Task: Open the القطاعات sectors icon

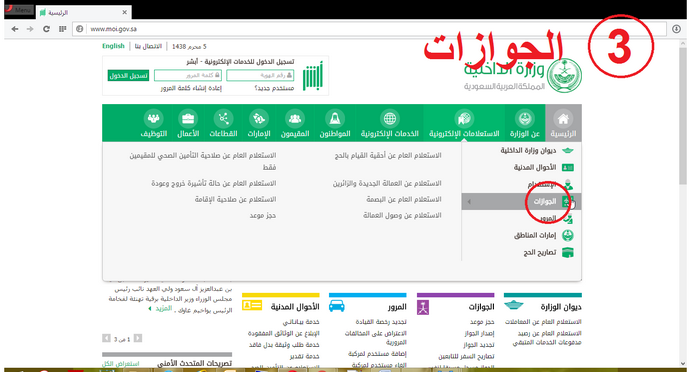Action: [x=223, y=119]
